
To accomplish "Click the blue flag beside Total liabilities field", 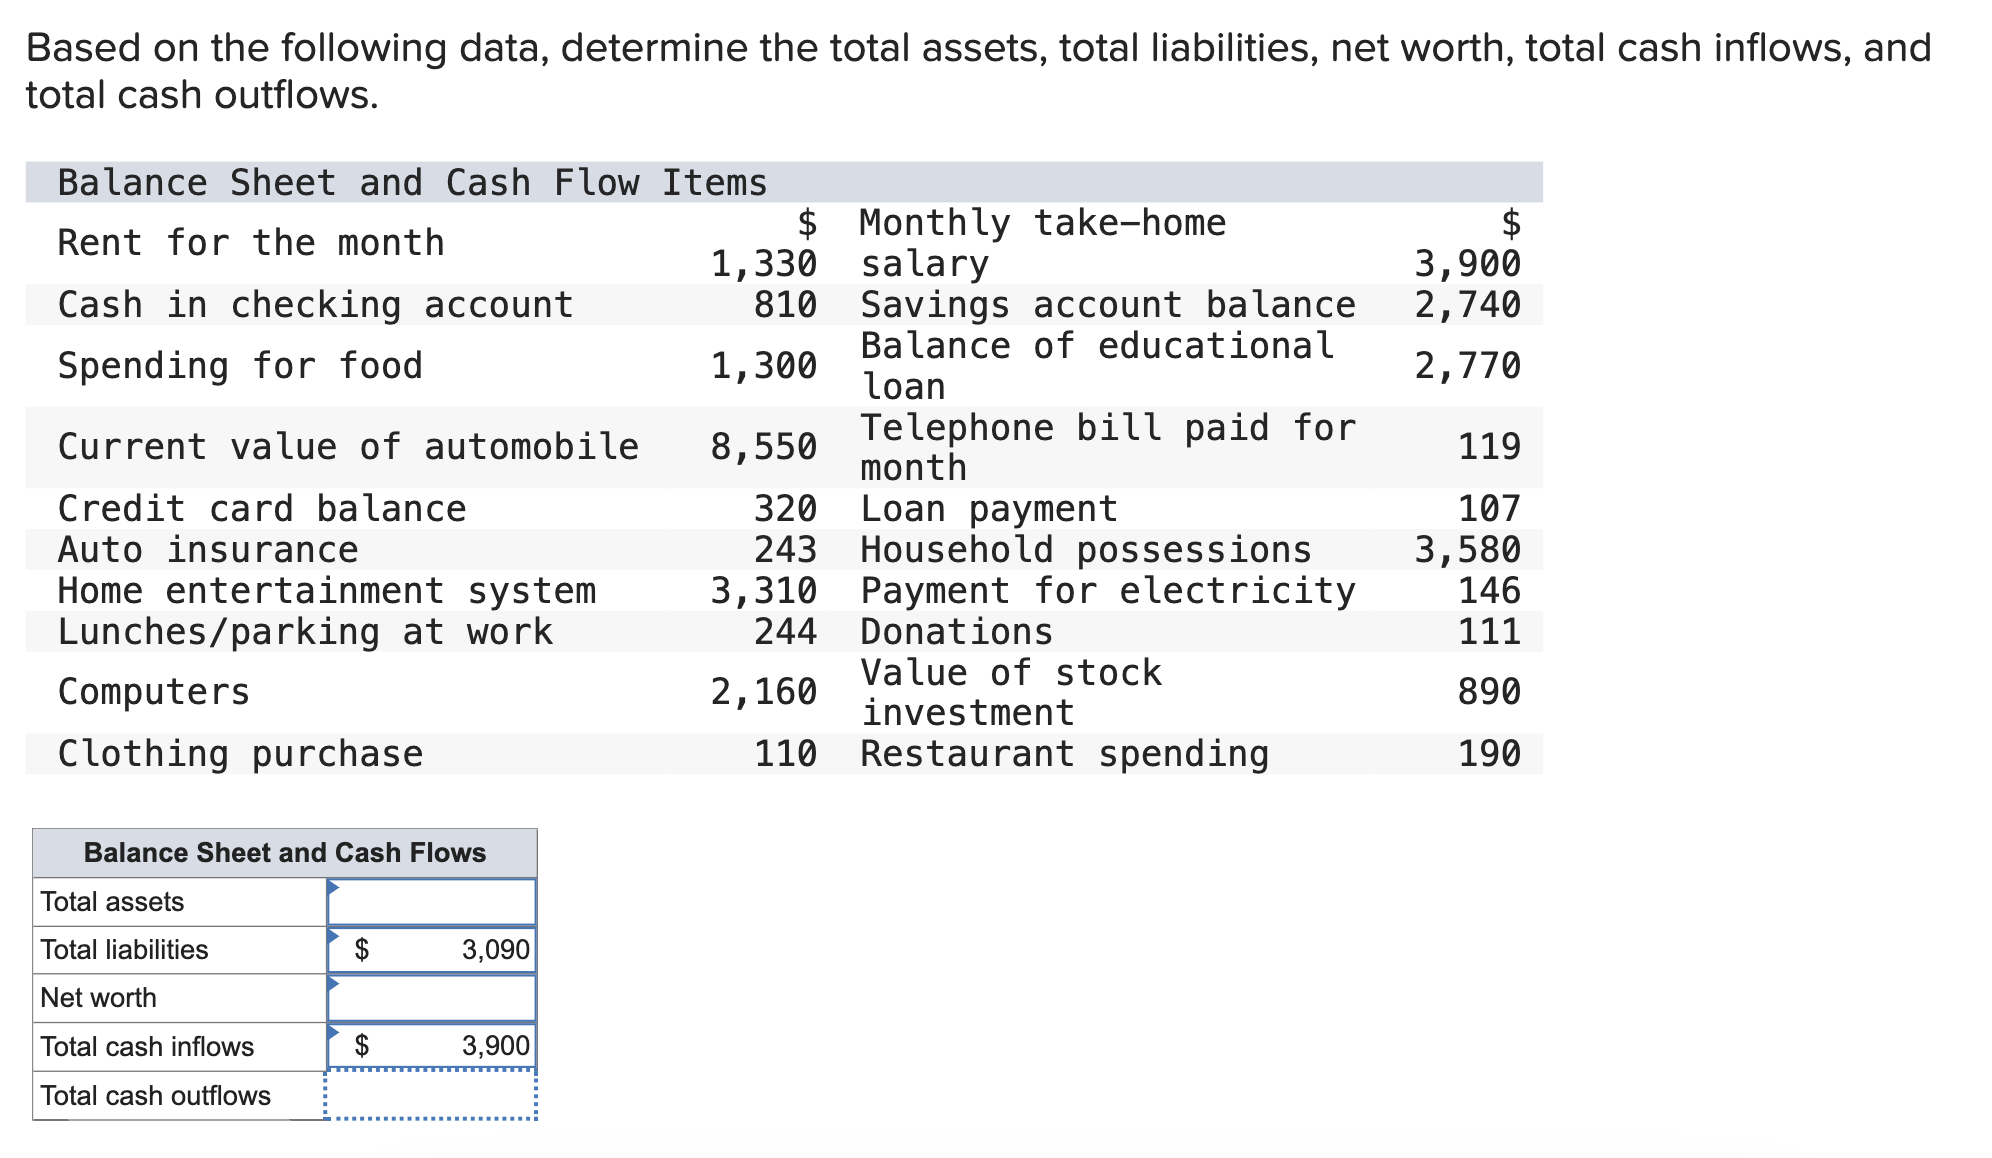I will point(333,937).
